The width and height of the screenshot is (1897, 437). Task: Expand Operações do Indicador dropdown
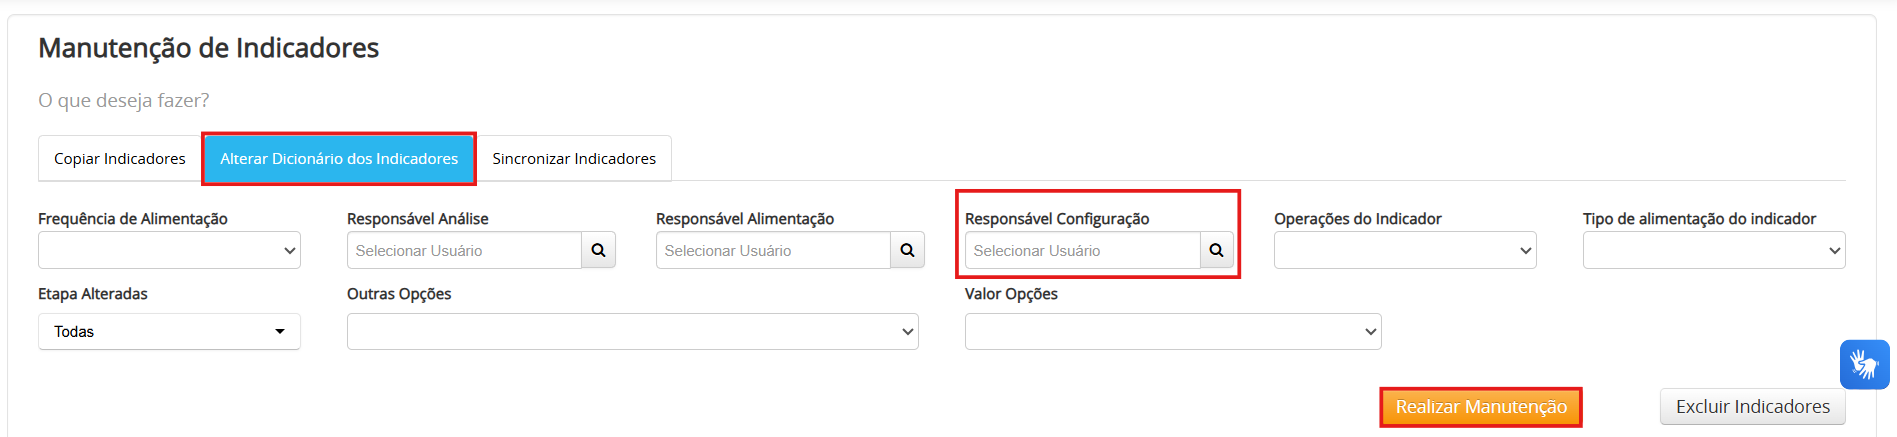coord(1405,250)
